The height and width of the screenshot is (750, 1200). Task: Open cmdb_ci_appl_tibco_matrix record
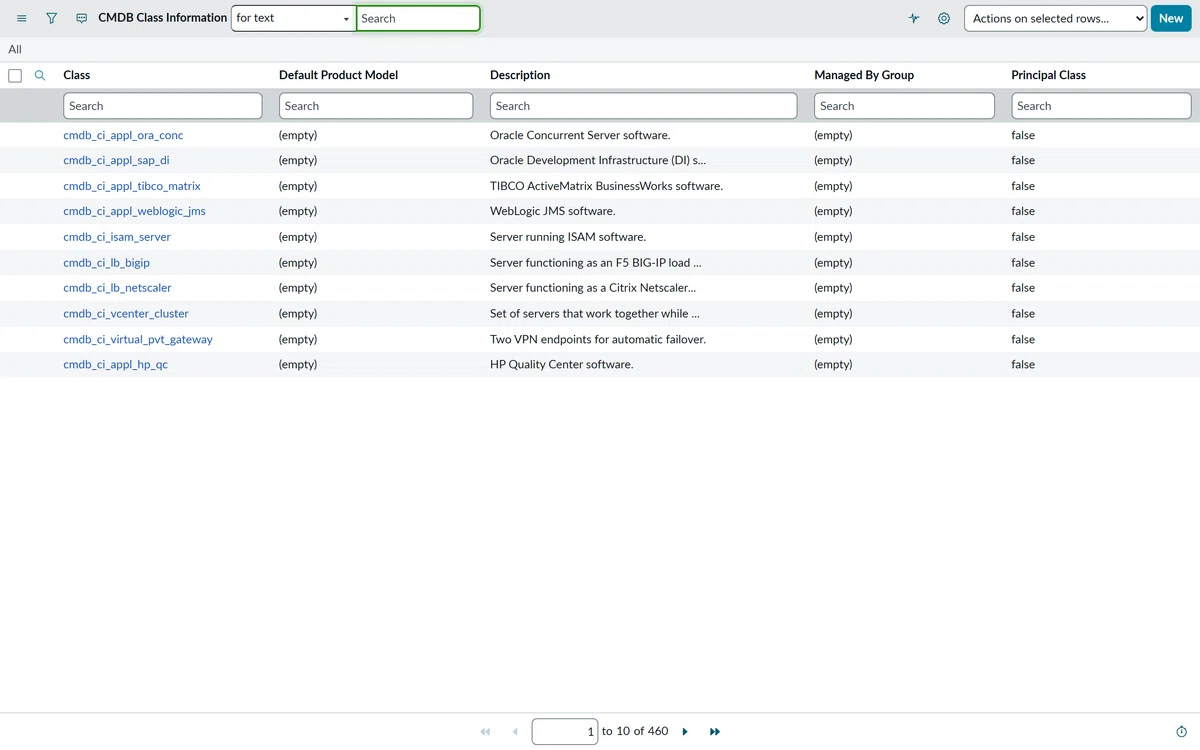pos(132,186)
